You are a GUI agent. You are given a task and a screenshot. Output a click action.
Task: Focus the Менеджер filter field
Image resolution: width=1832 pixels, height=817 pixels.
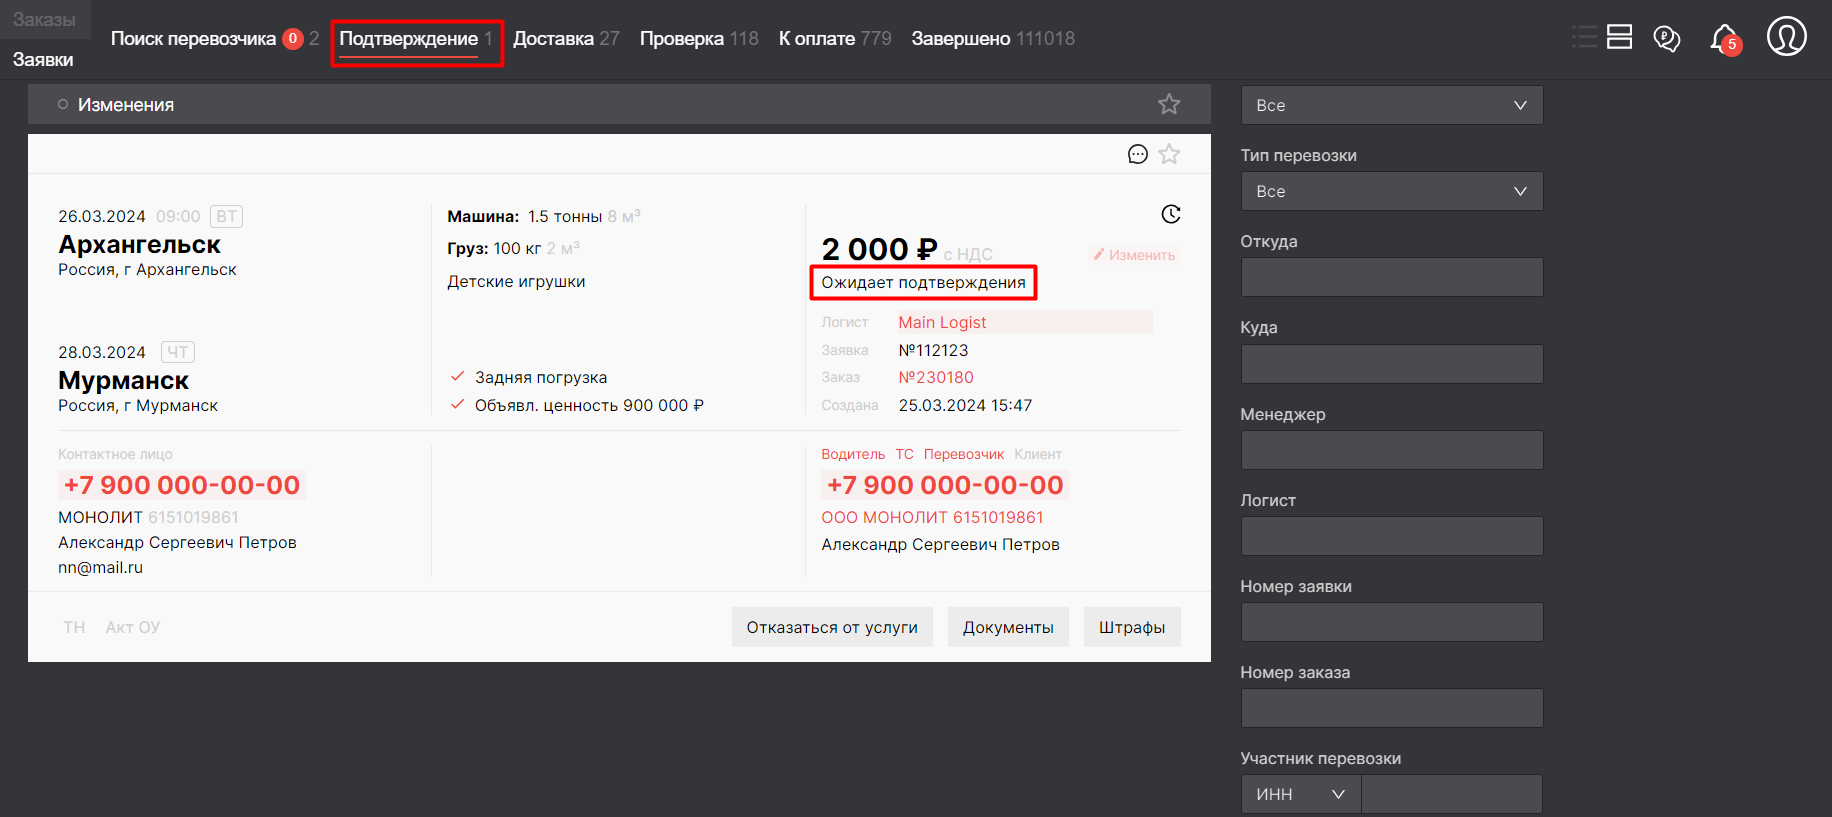(x=1392, y=450)
